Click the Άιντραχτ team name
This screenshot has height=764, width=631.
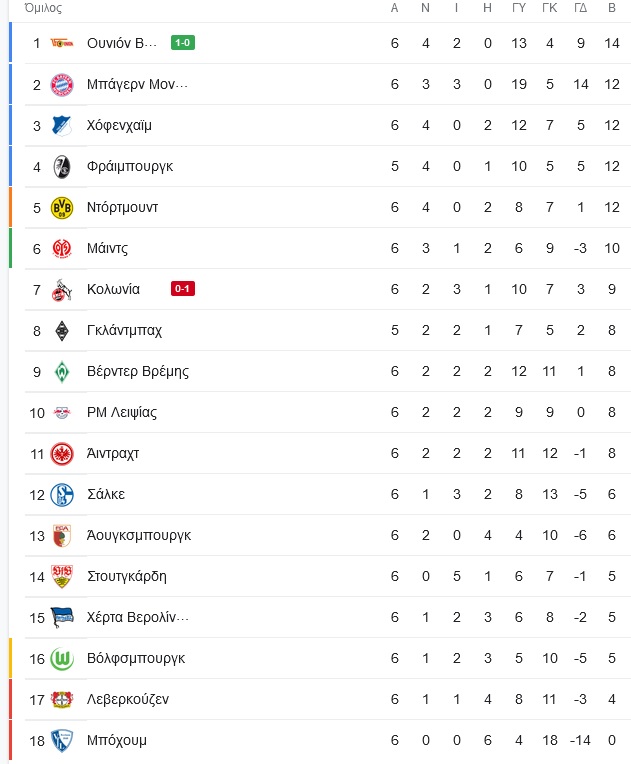[x=113, y=454]
